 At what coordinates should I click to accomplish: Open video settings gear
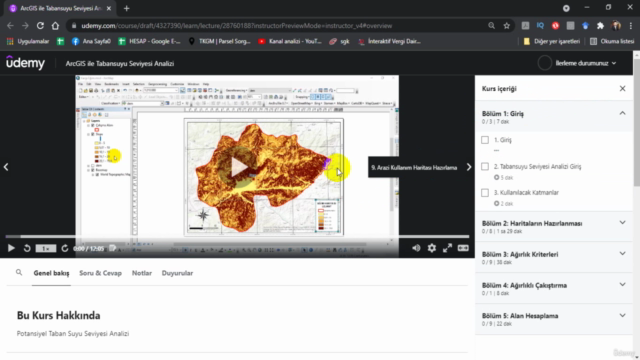point(431,248)
